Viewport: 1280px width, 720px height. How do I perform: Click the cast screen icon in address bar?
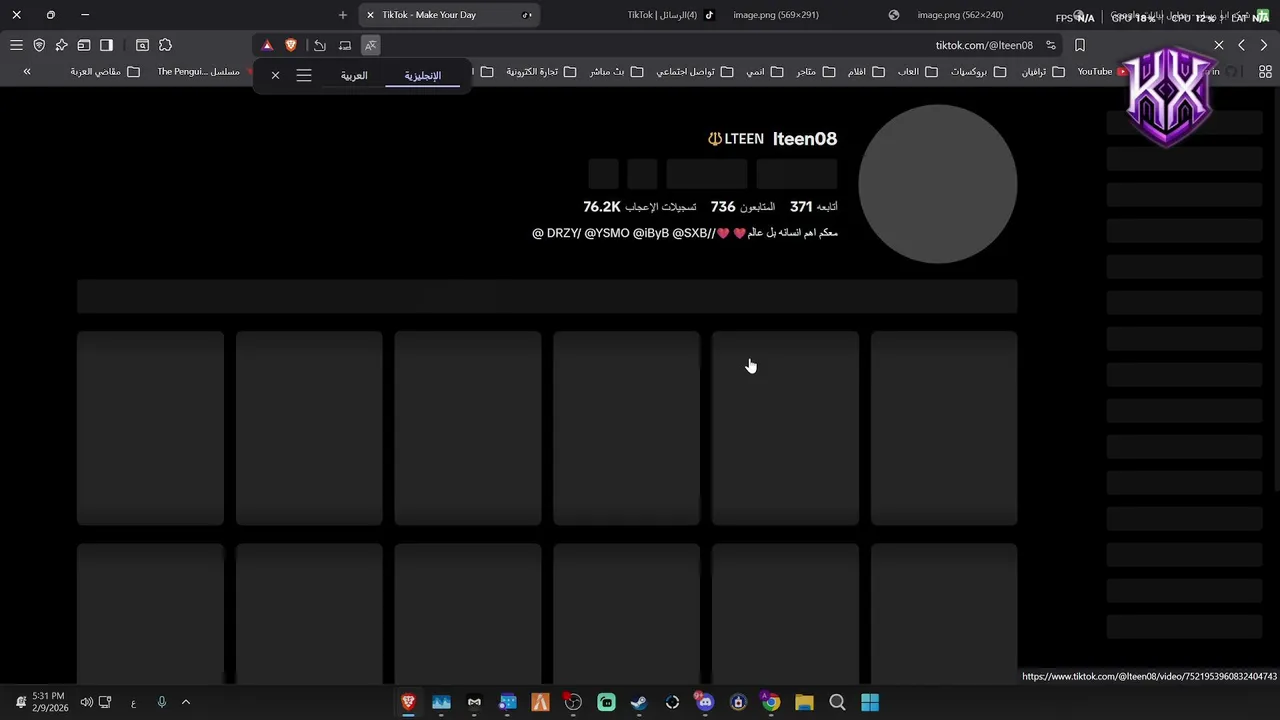pyautogui.click(x=345, y=45)
